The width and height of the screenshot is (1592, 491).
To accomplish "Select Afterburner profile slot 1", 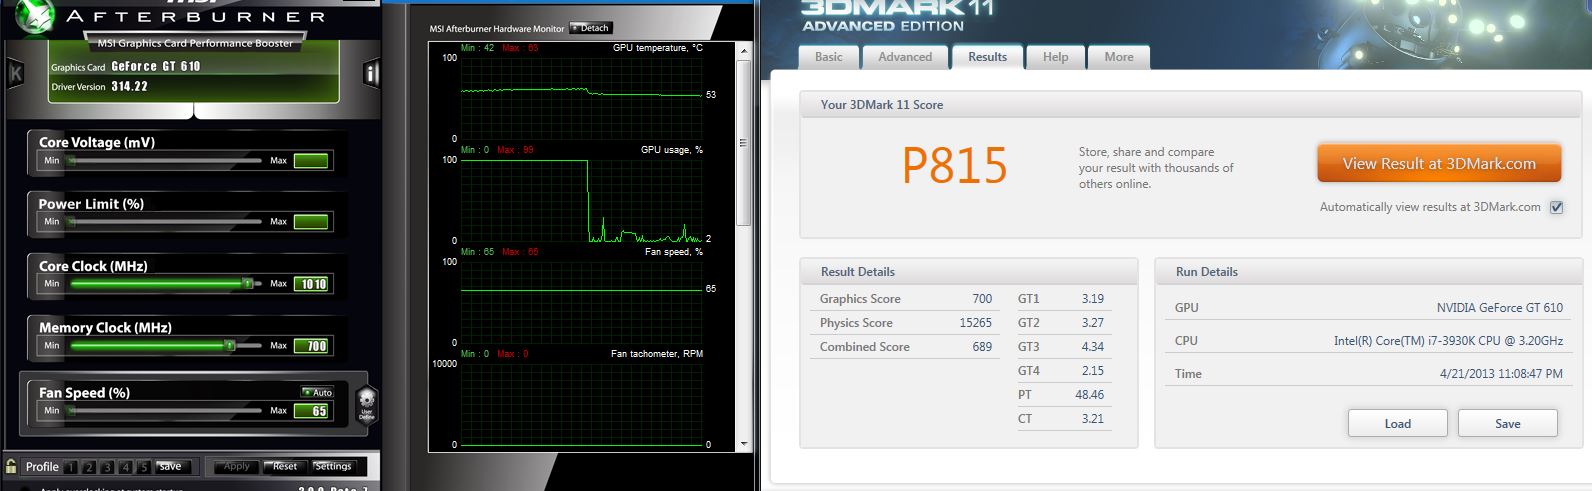I will (x=71, y=467).
